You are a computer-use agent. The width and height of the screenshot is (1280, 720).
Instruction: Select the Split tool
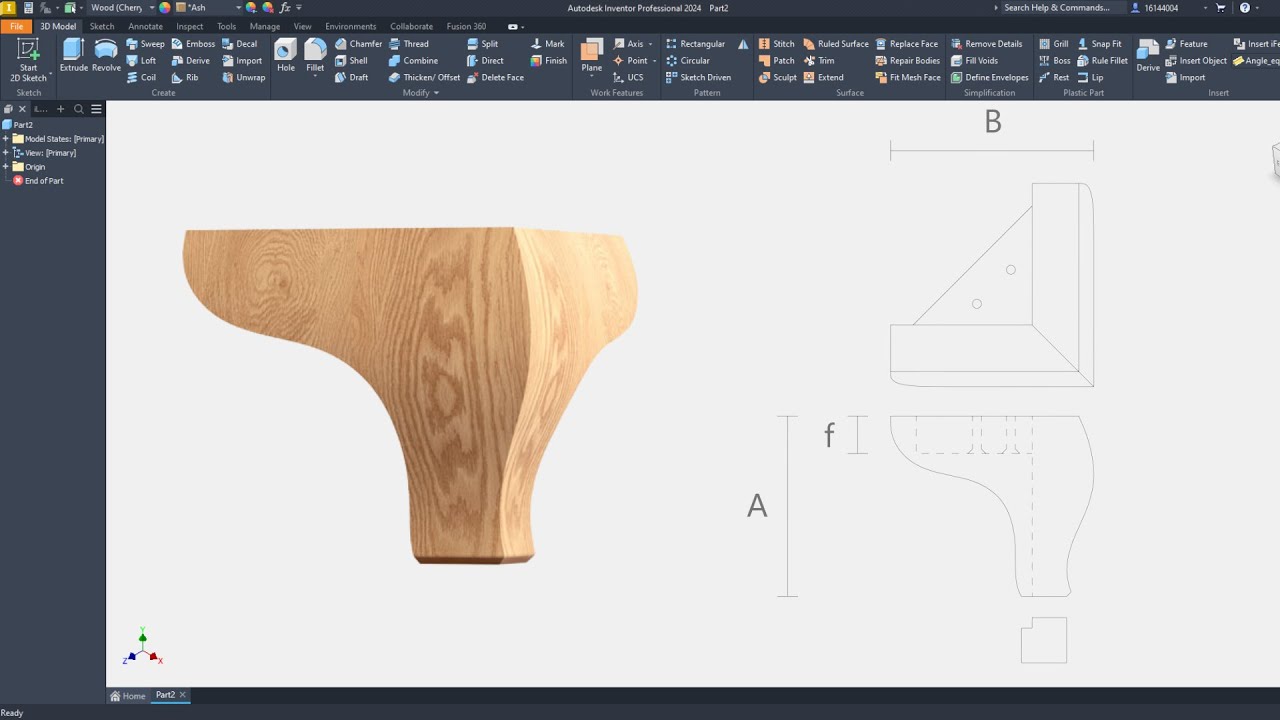click(x=482, y=44)
